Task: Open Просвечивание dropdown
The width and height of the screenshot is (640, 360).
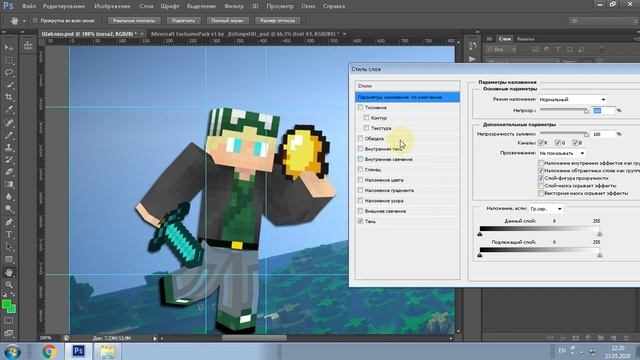Action: point(561,153)
